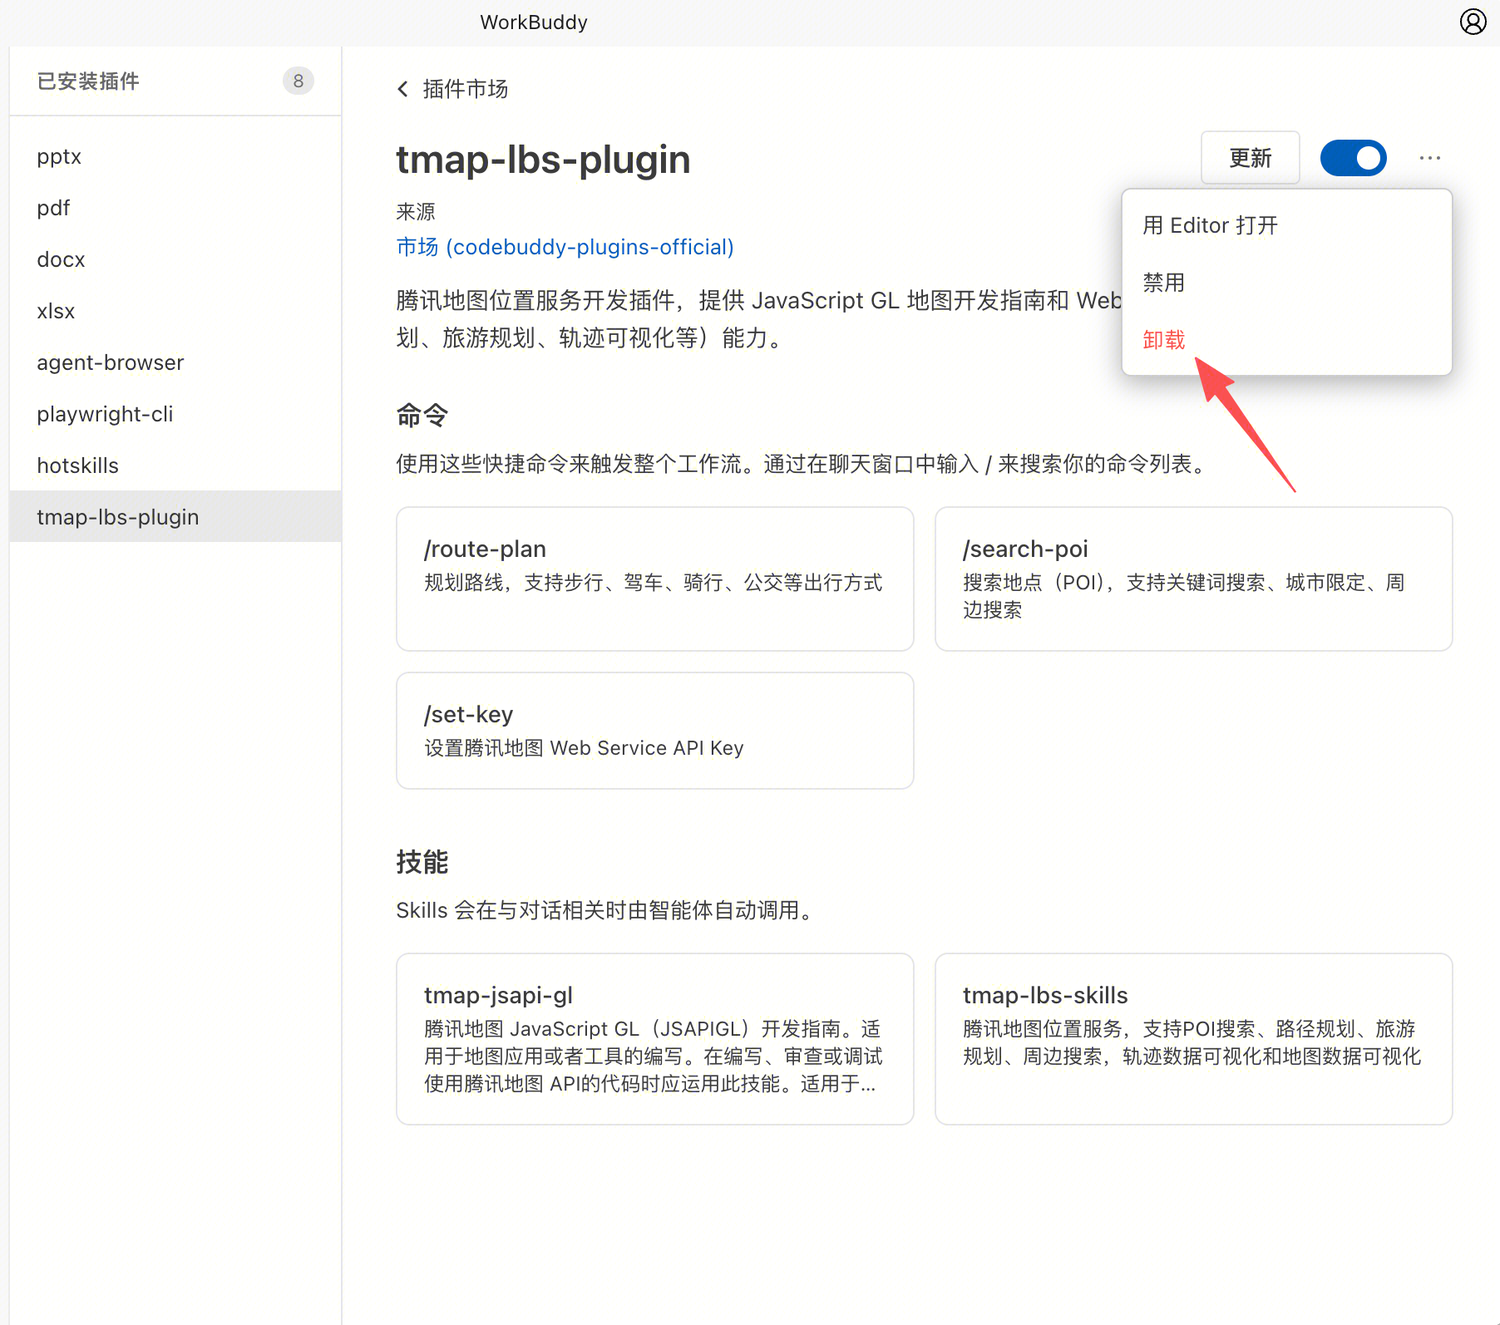Image resolution: width=1500 pixels, height=1325 pixels.
Task: Open the docx plugin entry
Action: point(61,260)
